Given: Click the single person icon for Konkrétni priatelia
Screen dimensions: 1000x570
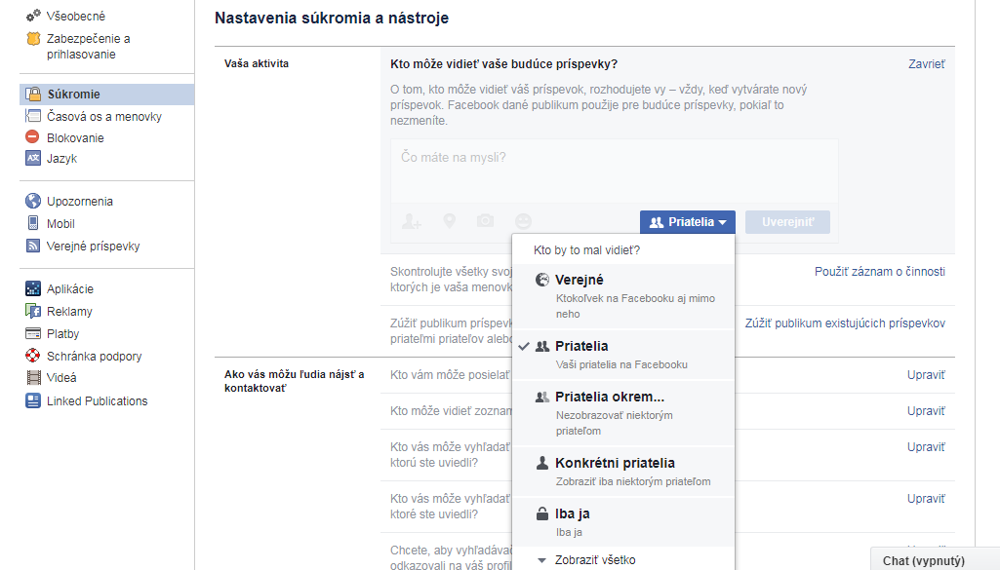Looking at the screenshot, I should click(542, 463).
